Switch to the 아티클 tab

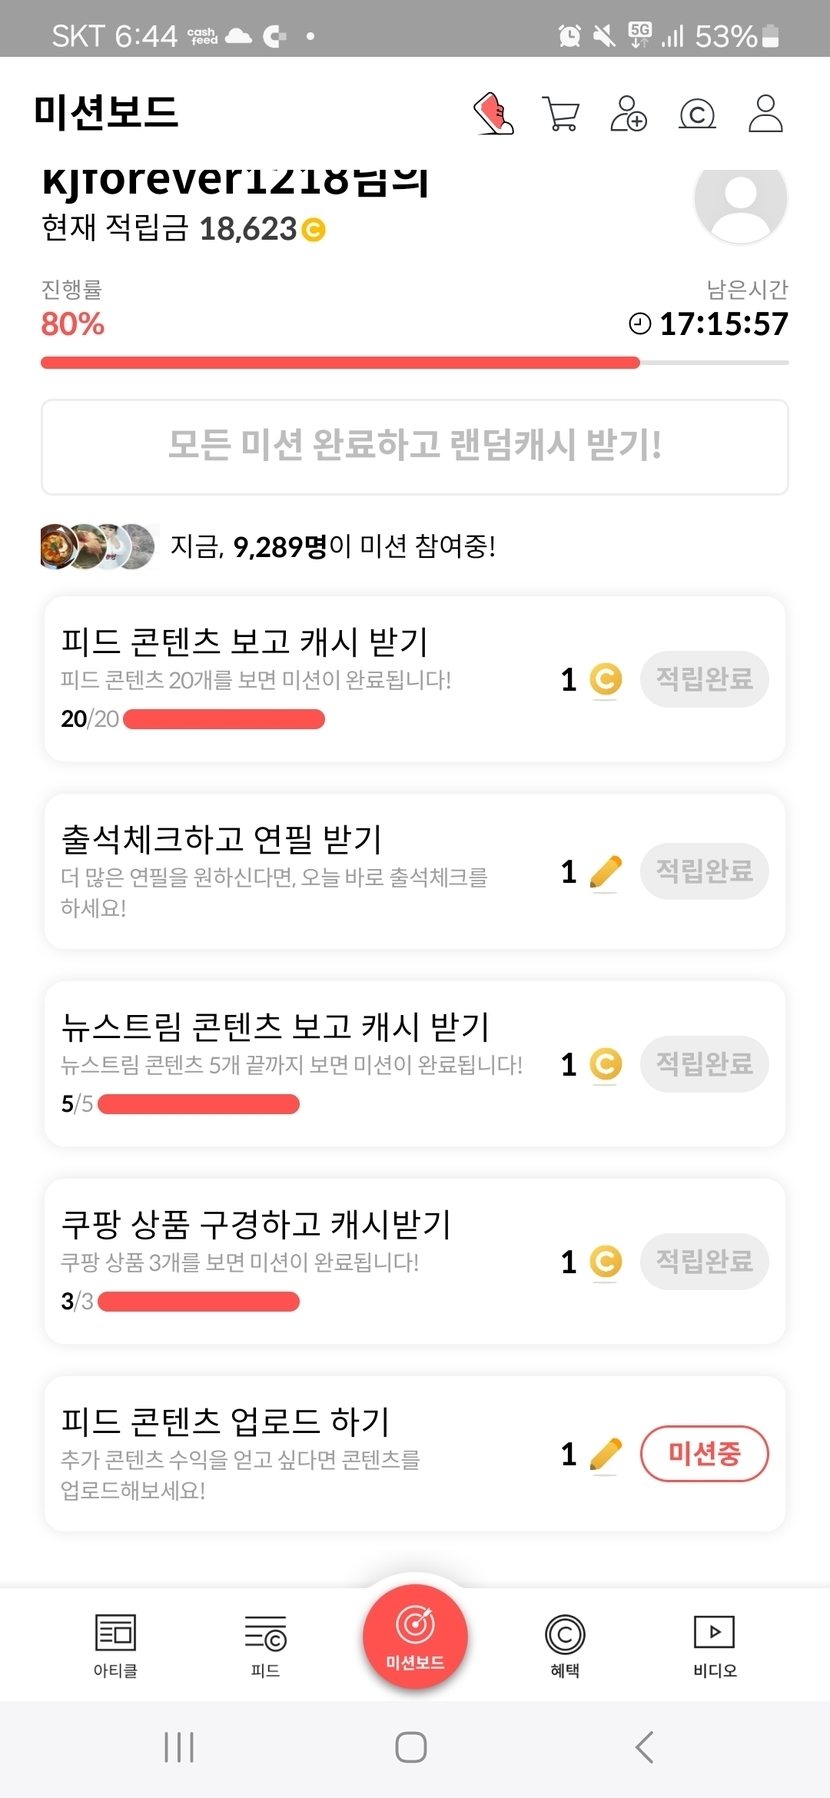tap(115, 1645)
